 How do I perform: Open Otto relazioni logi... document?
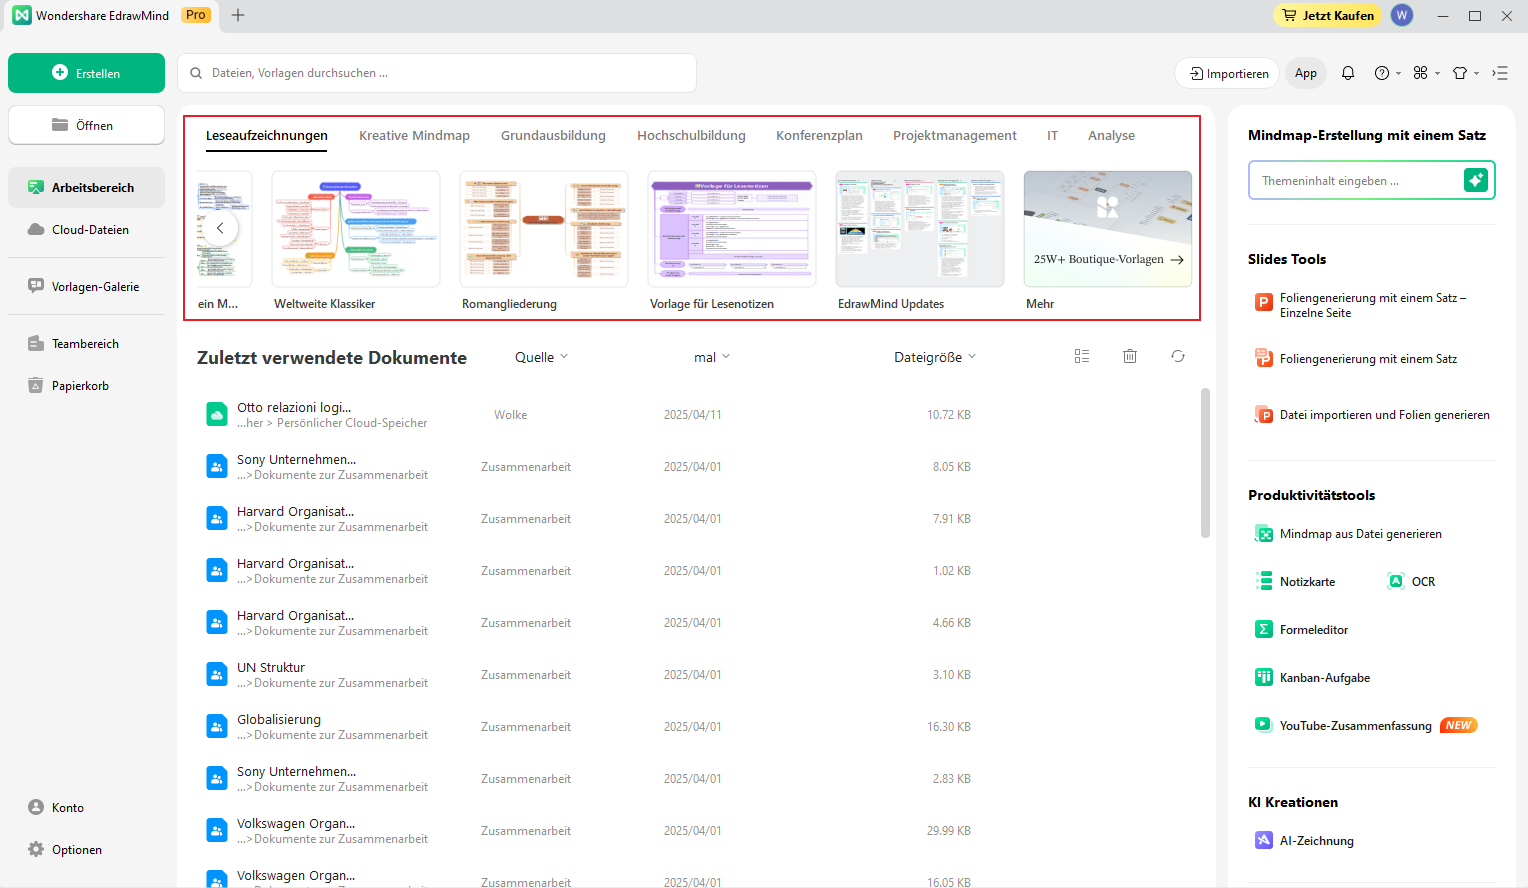(294, 408)
